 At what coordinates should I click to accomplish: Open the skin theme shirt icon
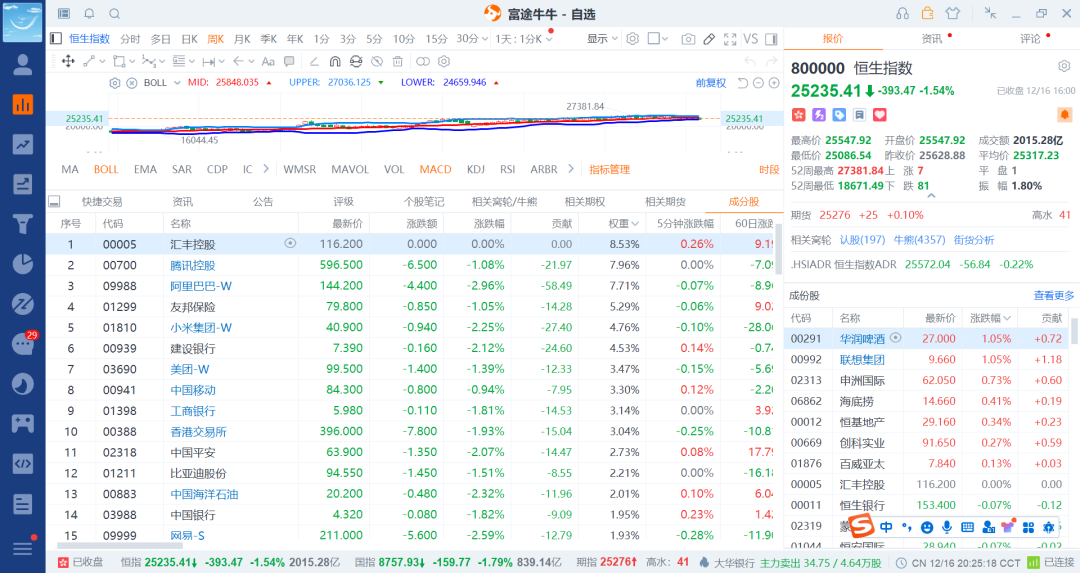coord(953,13)
